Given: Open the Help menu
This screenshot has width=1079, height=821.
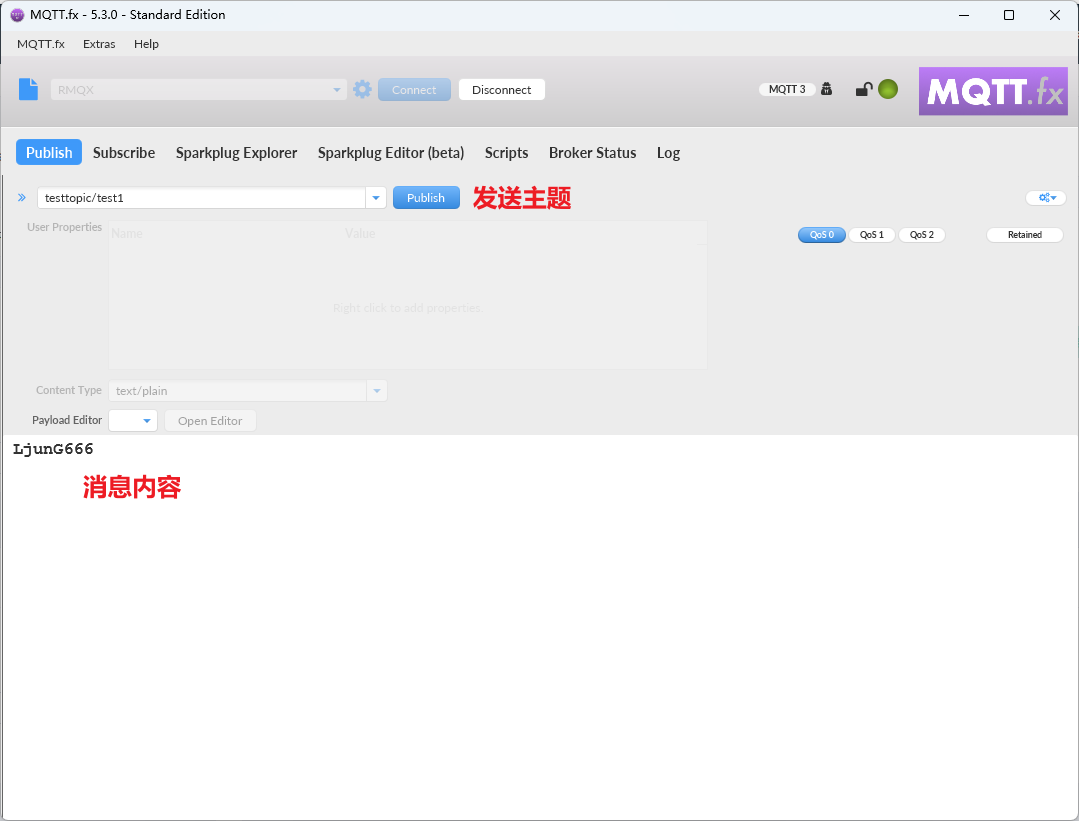Looking at the screenshot, I should point(146,44).
